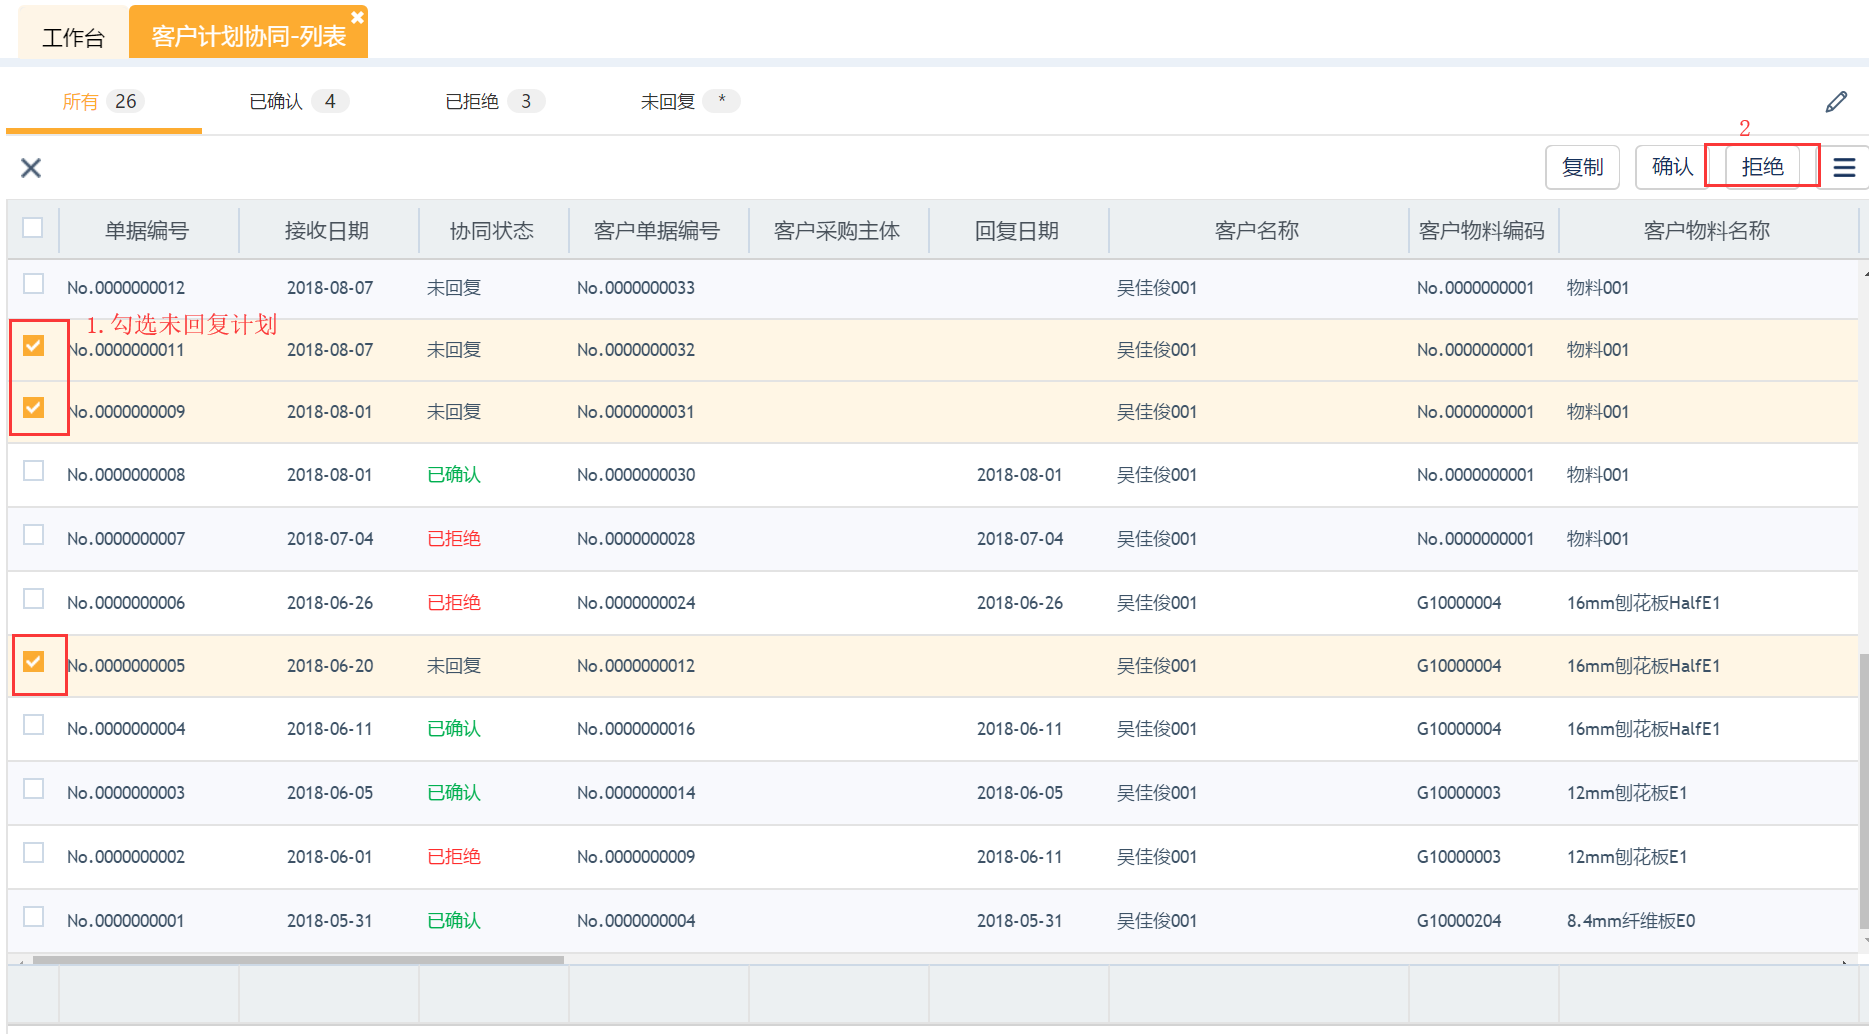The width and height of the screenshot is (1869, 1034).
Task: Close the 客户计划协同-列表 tab
Action: (x=357, y=17)
